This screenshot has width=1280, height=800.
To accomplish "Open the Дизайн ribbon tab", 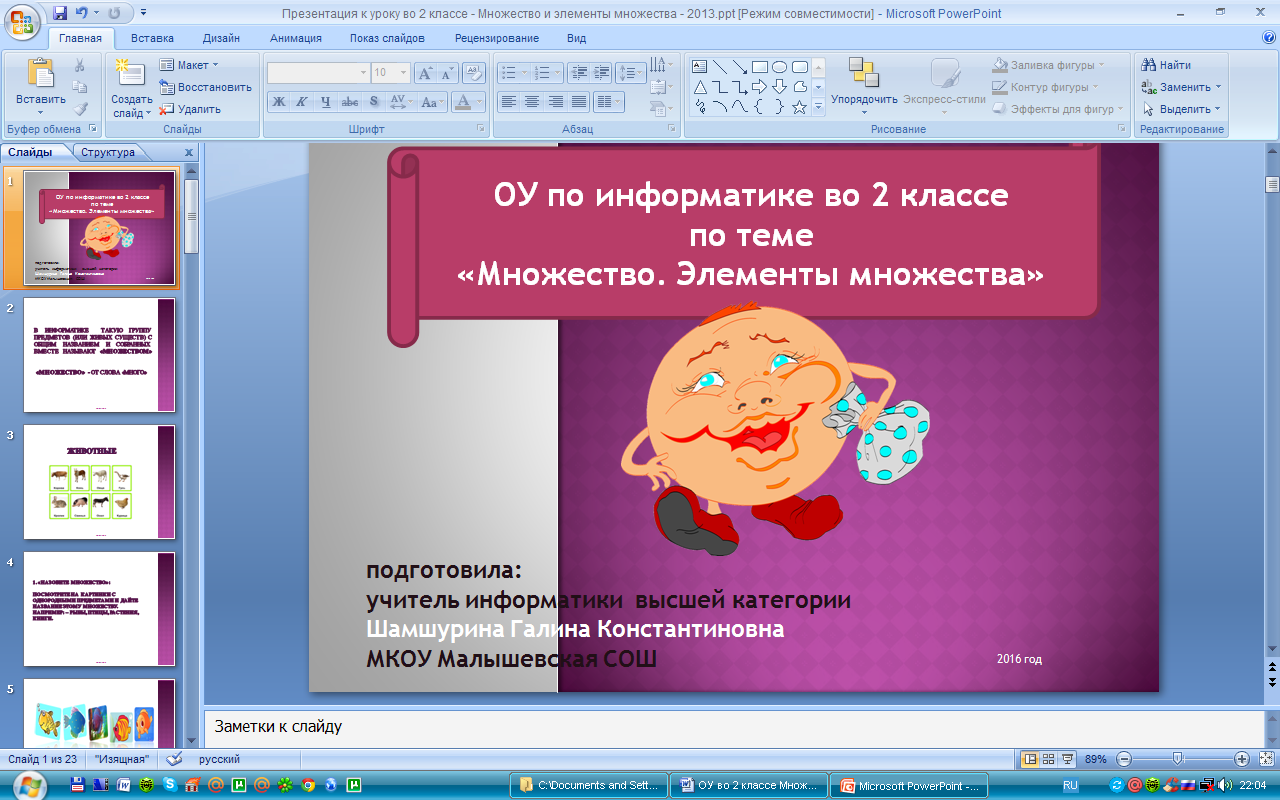I will pos(221,38).
